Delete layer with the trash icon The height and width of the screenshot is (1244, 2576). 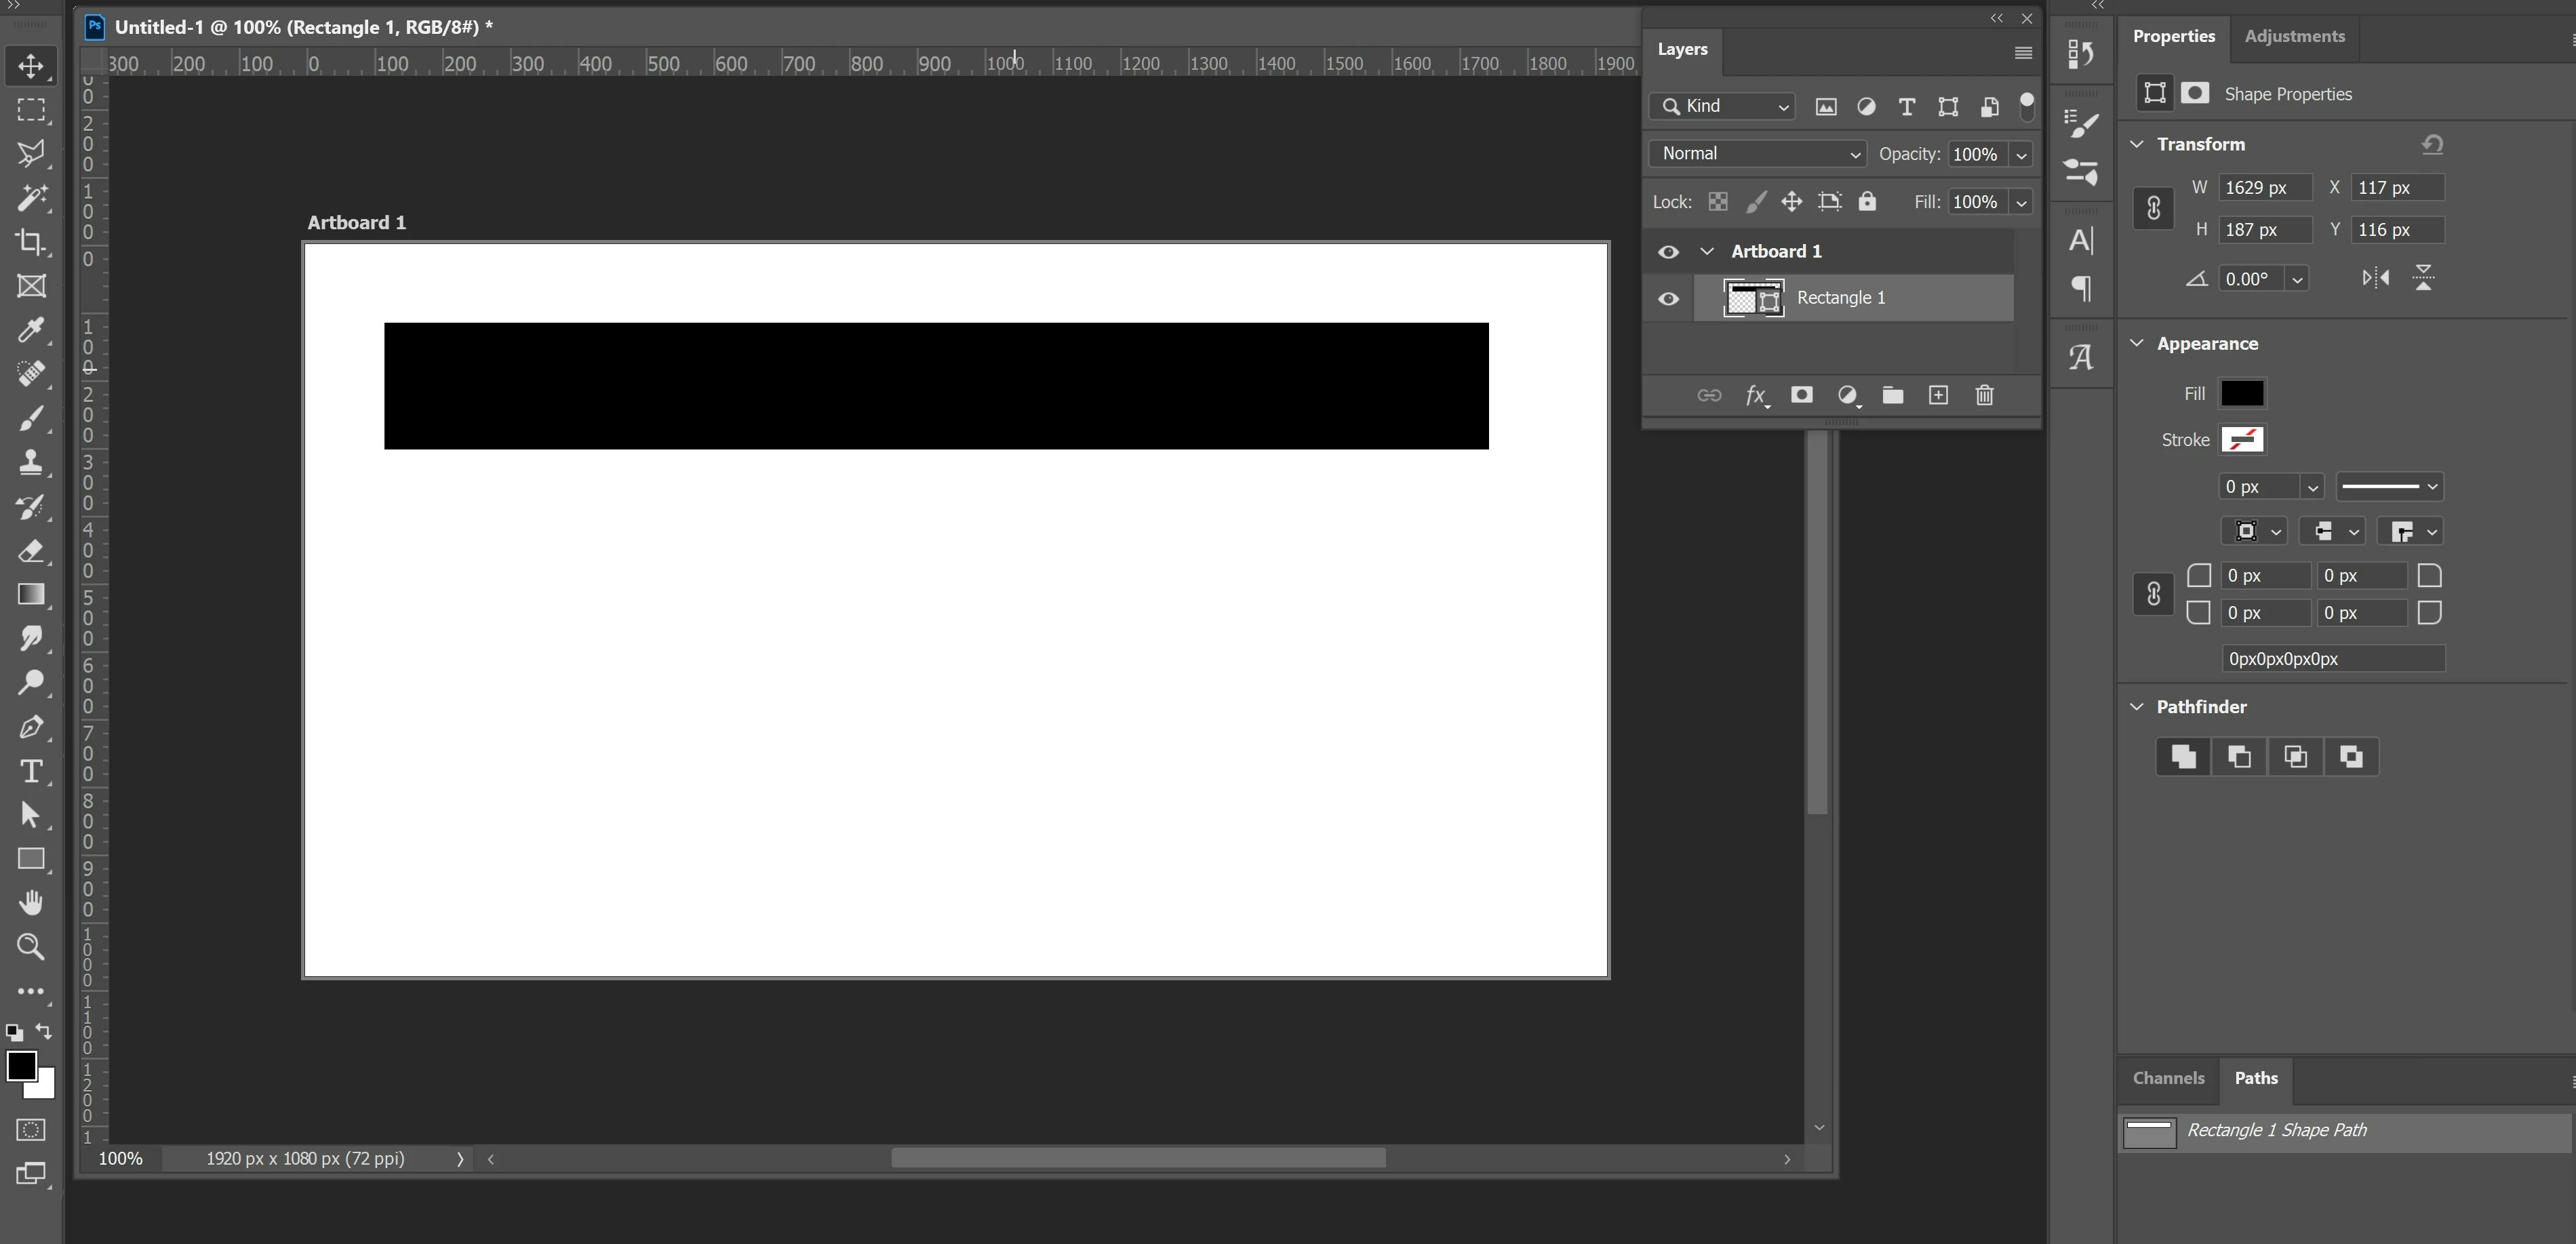(x=1984, y=395)
